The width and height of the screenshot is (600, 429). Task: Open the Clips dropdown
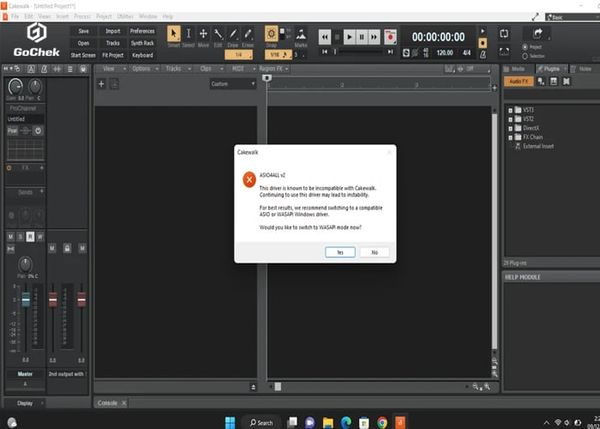(211, 69)
